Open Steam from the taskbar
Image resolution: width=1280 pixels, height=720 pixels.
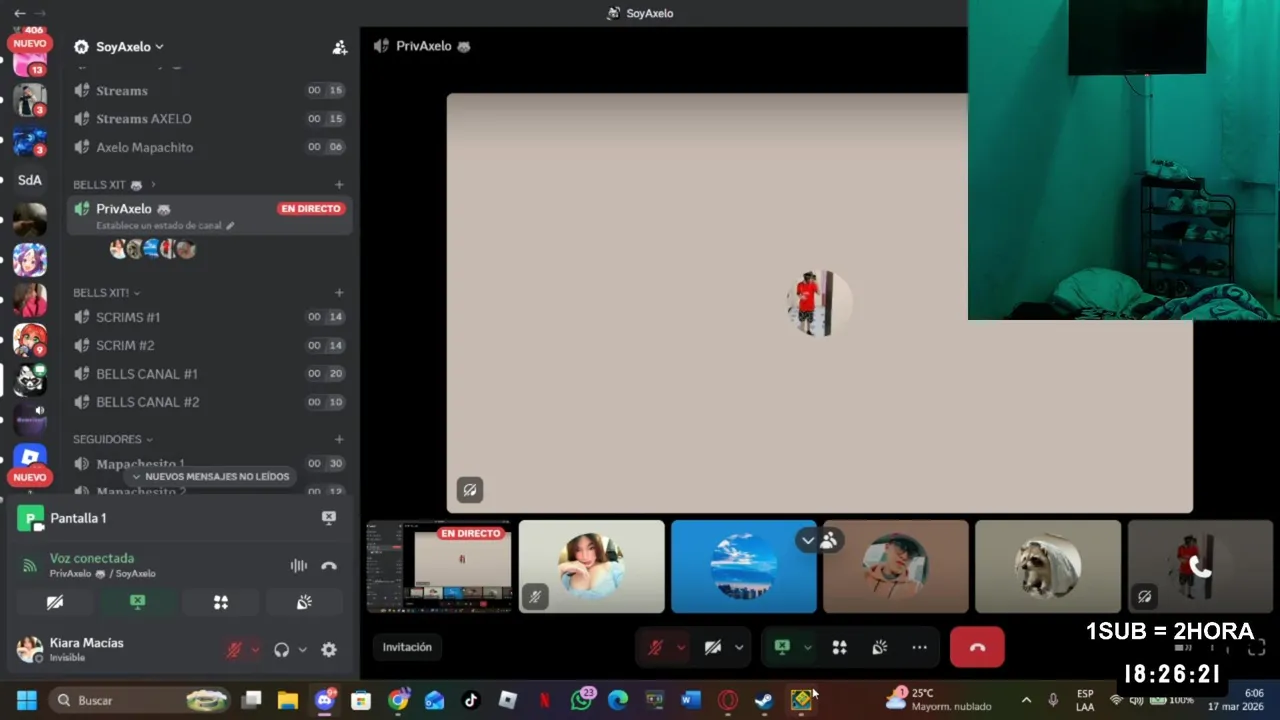pos(764,700)
